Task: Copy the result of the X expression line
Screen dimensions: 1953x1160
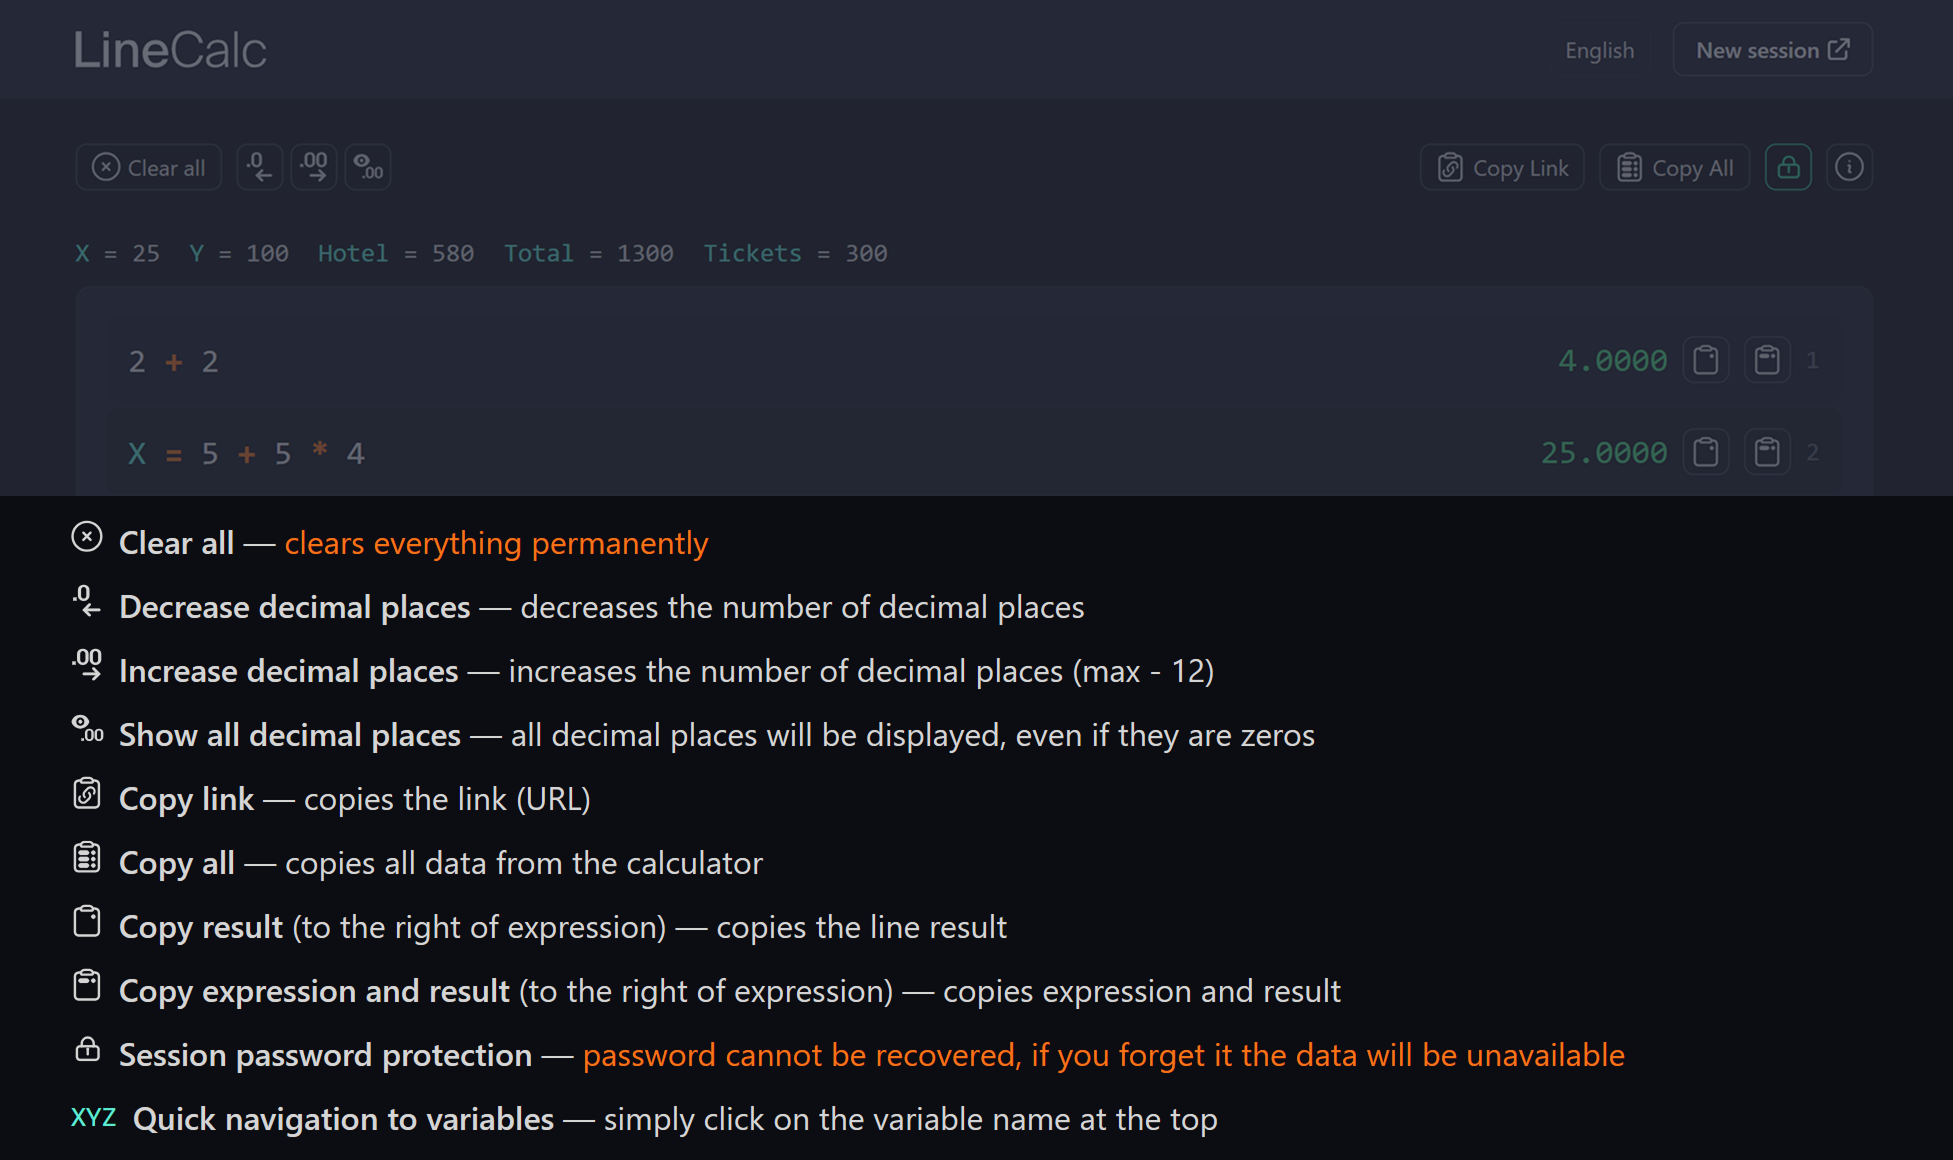Action: [1707, 452]
